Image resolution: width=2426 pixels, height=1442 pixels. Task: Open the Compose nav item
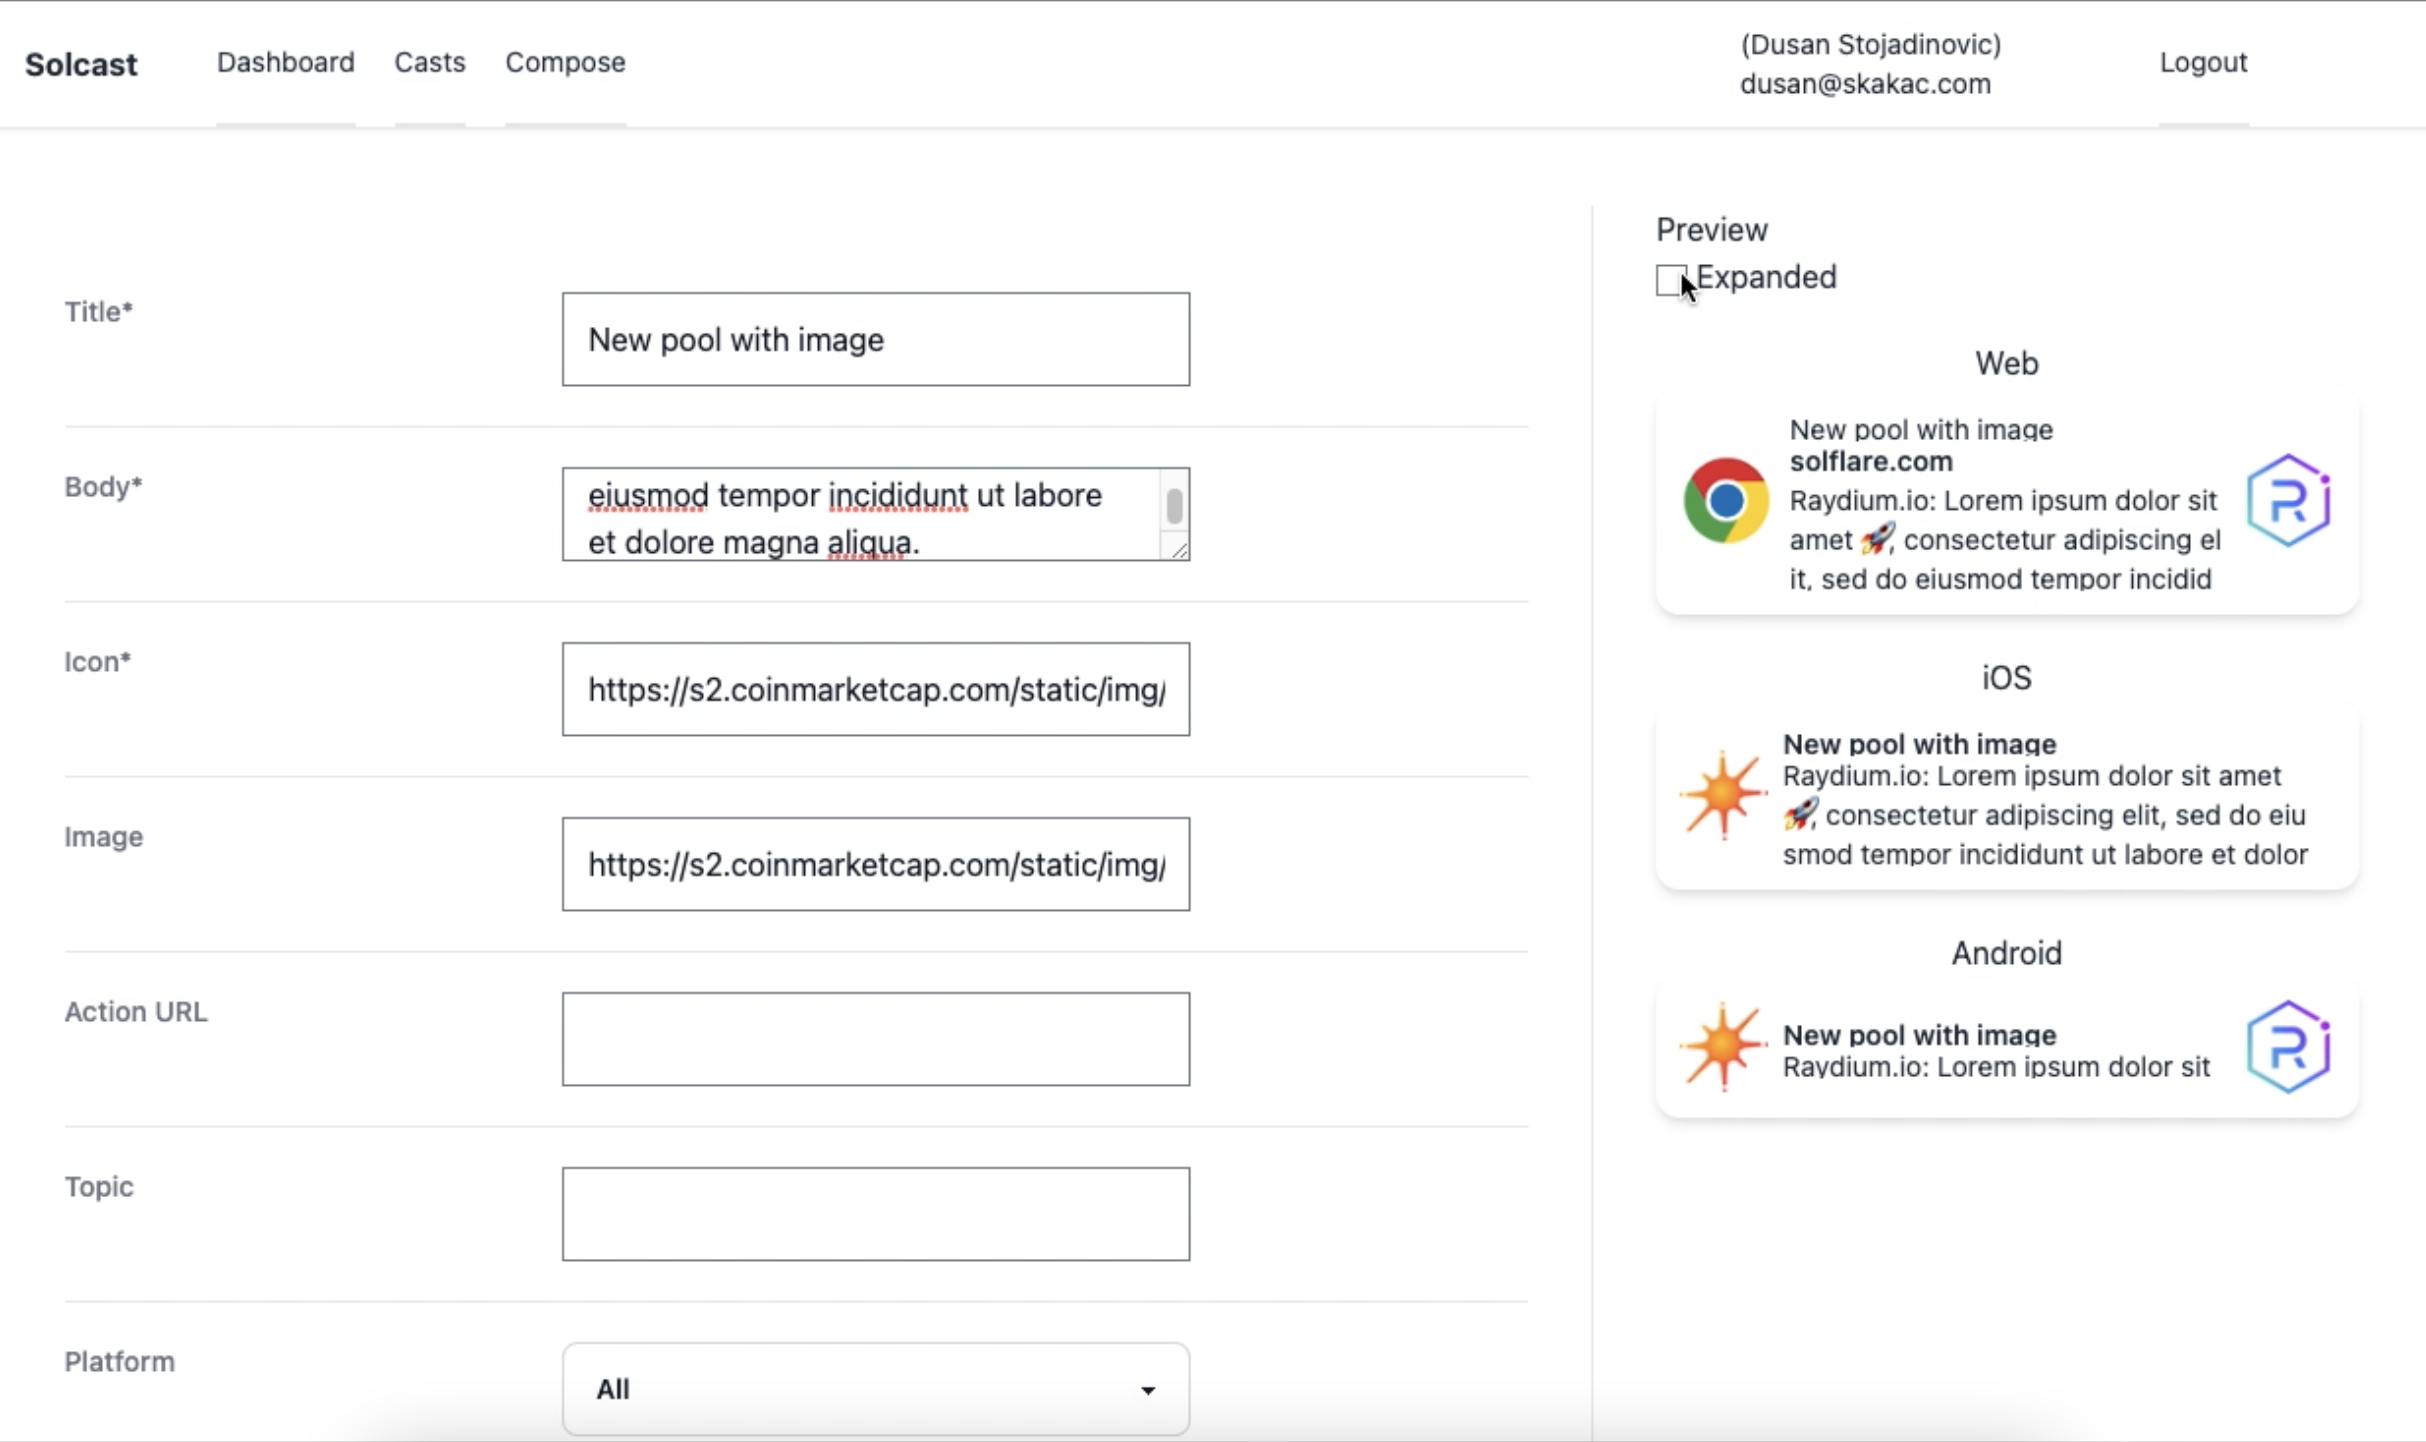(x=565, y=62)
